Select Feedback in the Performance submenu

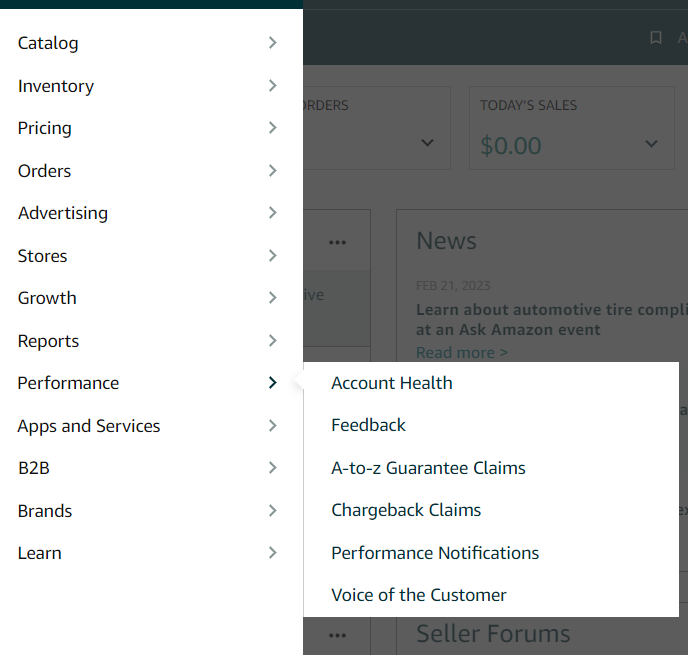(369, 425)
